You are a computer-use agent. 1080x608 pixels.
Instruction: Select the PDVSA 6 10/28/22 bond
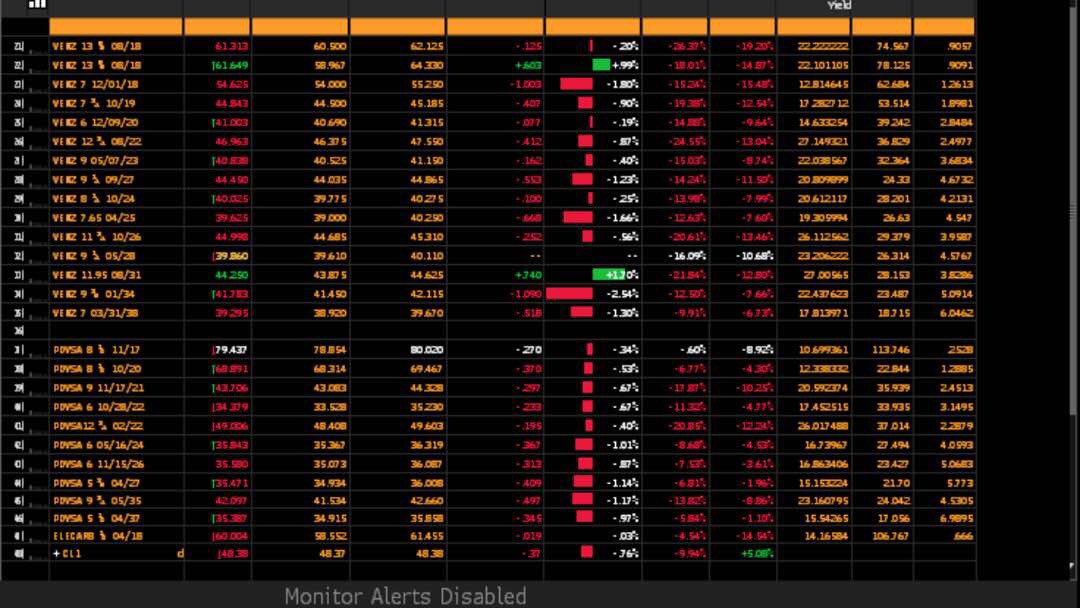(98, 407)
